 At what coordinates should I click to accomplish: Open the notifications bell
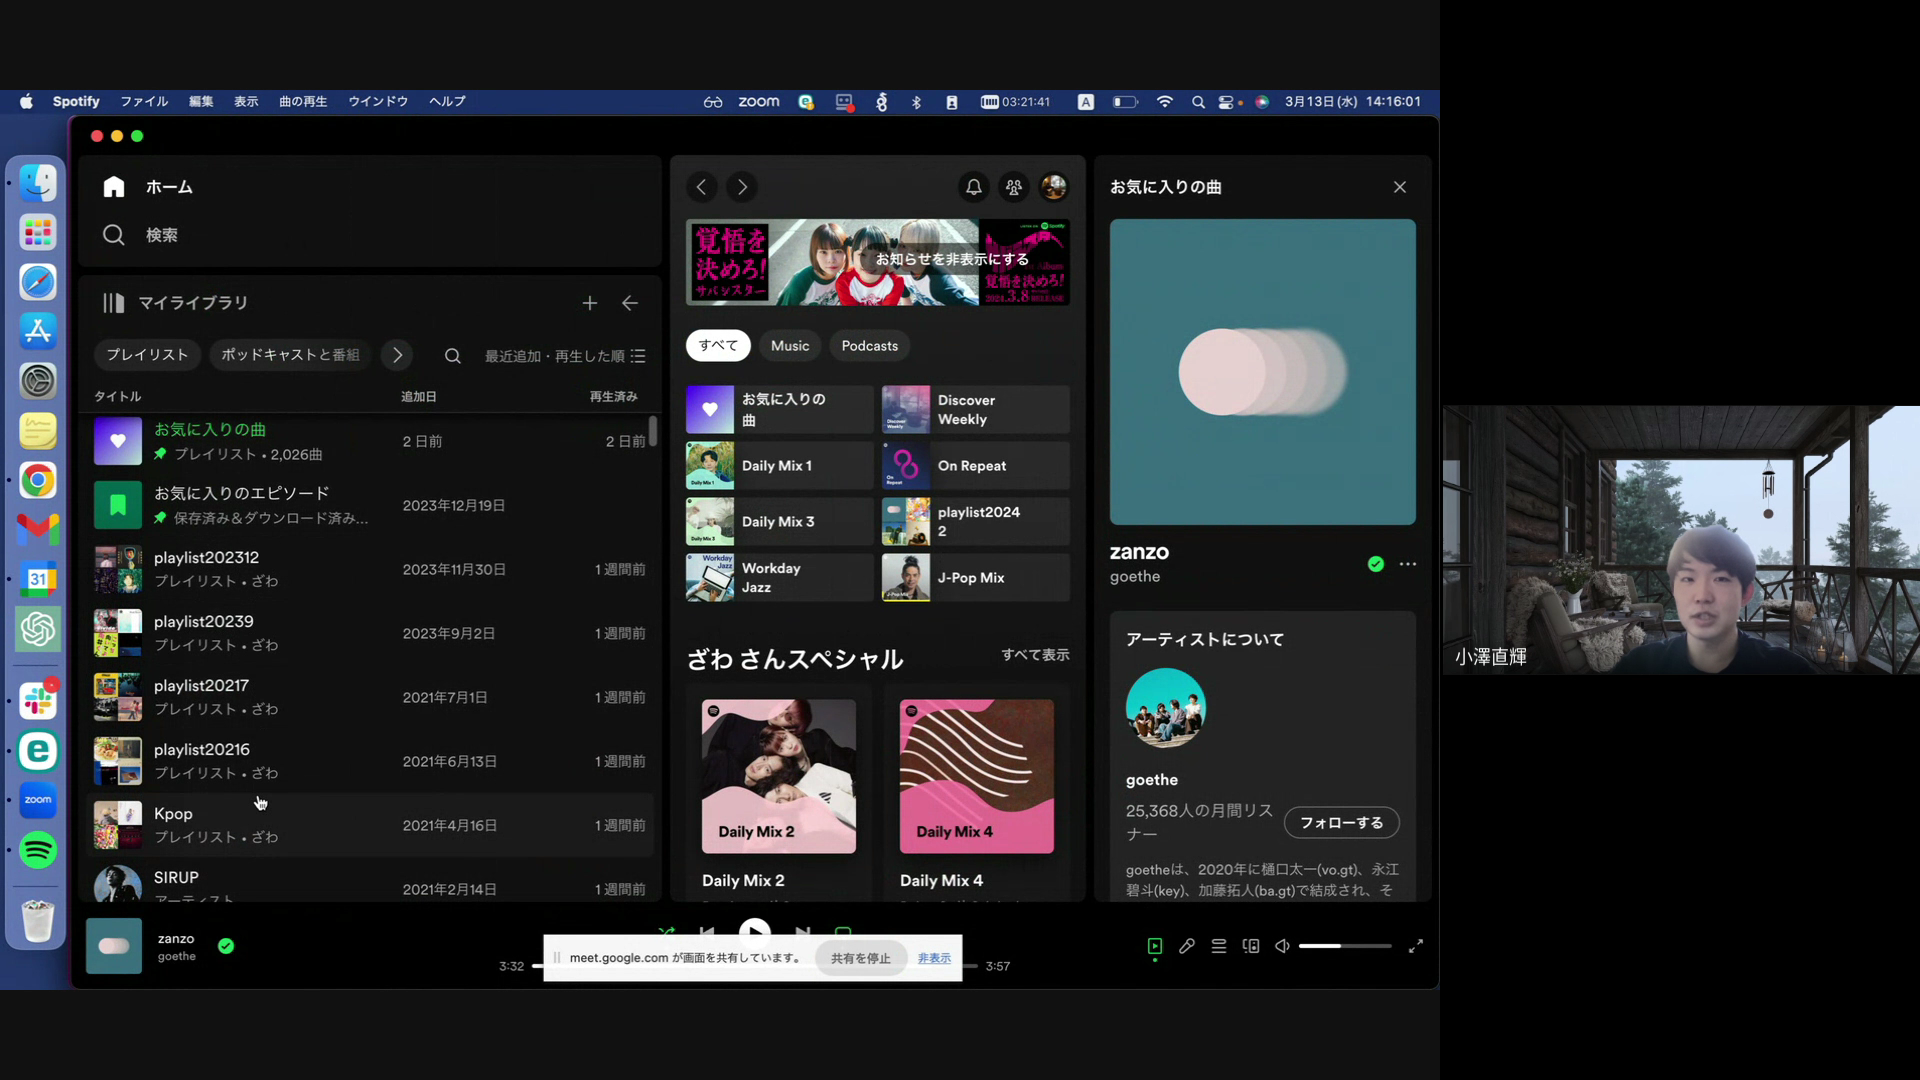pos(973,187)
